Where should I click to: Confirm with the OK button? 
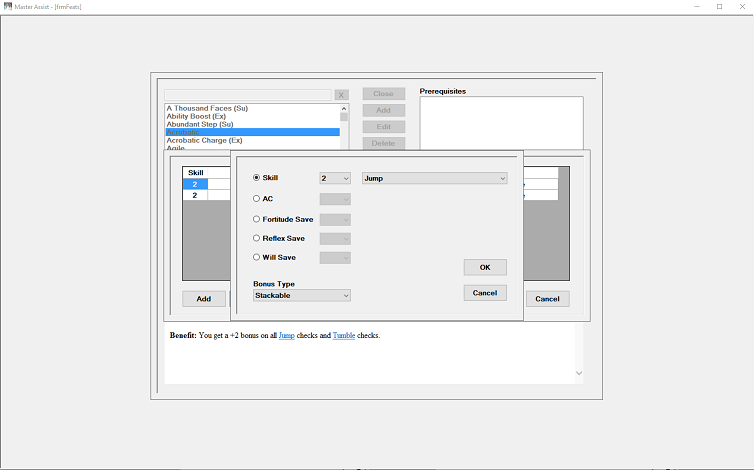tap(485, 267)
